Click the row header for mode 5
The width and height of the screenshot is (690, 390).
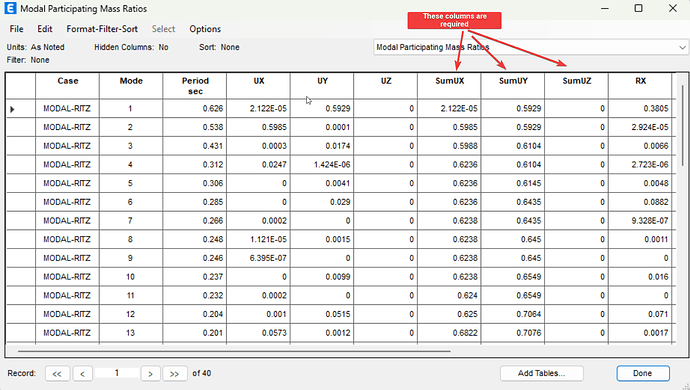click(21, 184)
